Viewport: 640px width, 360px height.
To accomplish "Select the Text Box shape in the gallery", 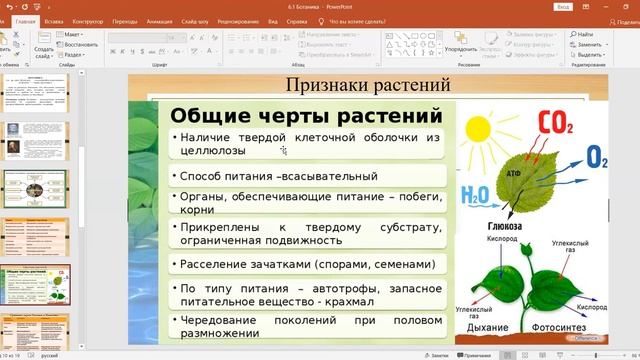I will [390, 36].
